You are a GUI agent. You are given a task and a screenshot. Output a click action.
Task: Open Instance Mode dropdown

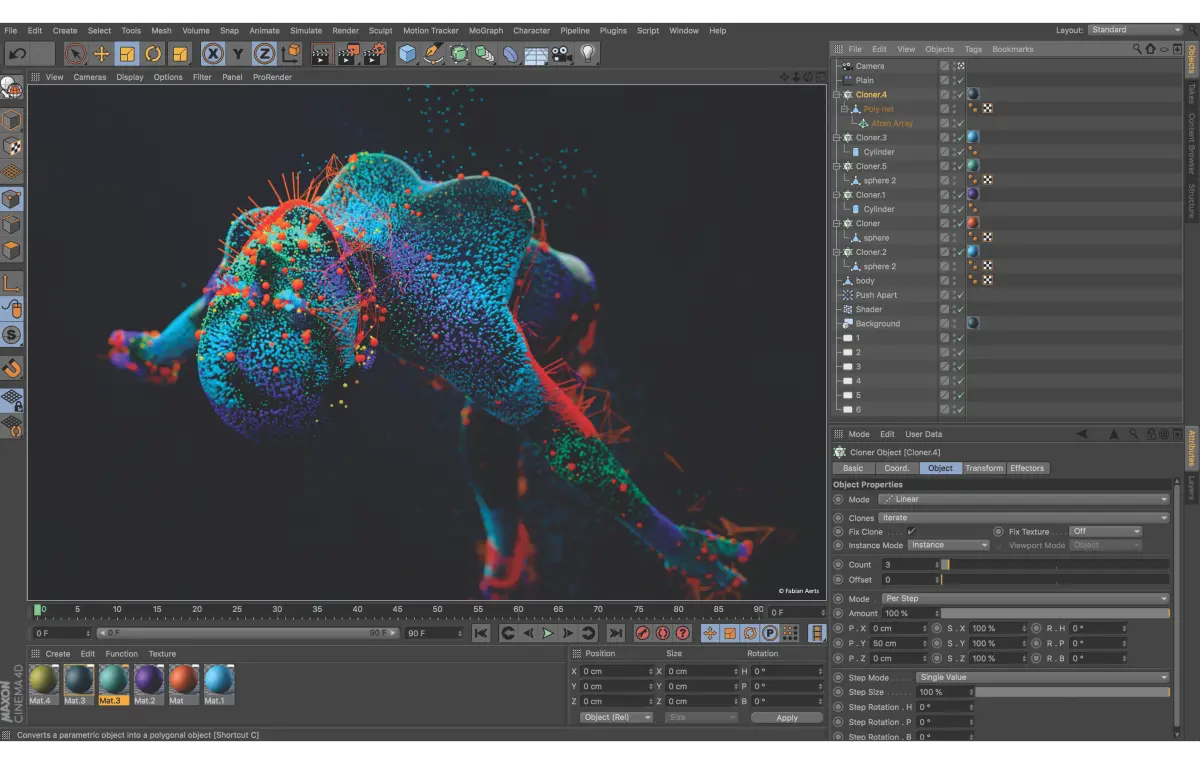tap(949, 545)
